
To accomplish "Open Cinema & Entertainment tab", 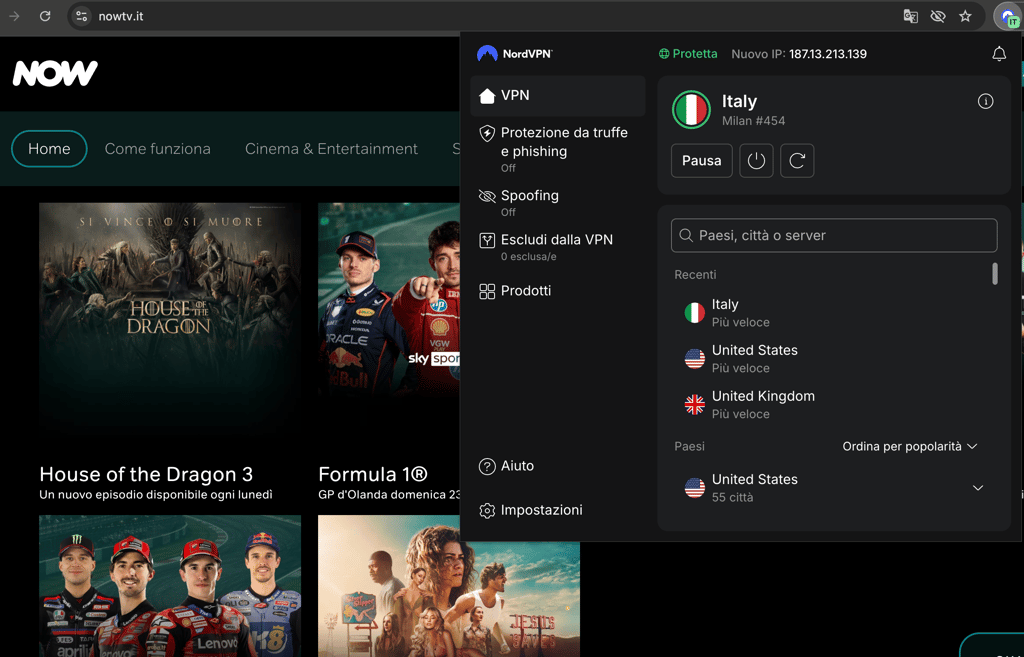I will pos(331,149).
